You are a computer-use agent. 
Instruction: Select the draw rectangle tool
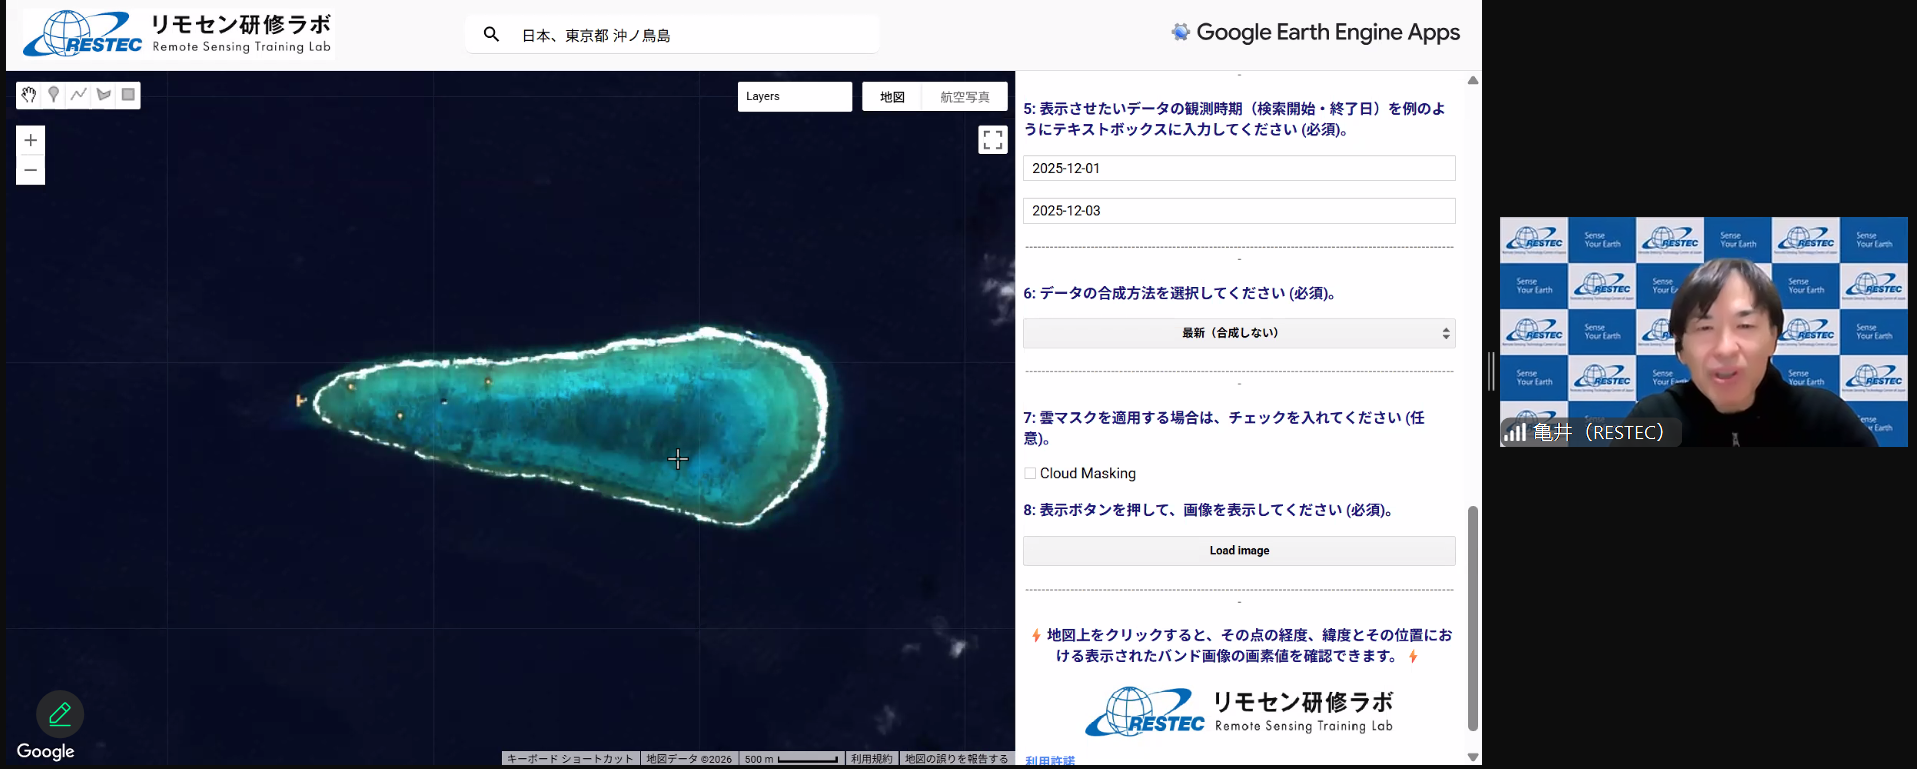click(128, 95)
